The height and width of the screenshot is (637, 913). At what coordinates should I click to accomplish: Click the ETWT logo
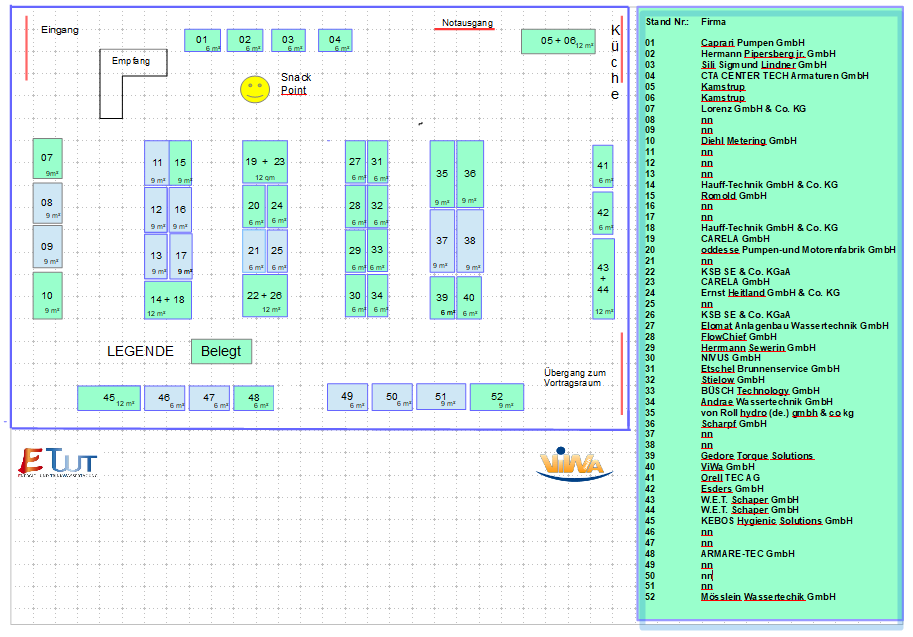click(x=57, y=462)
